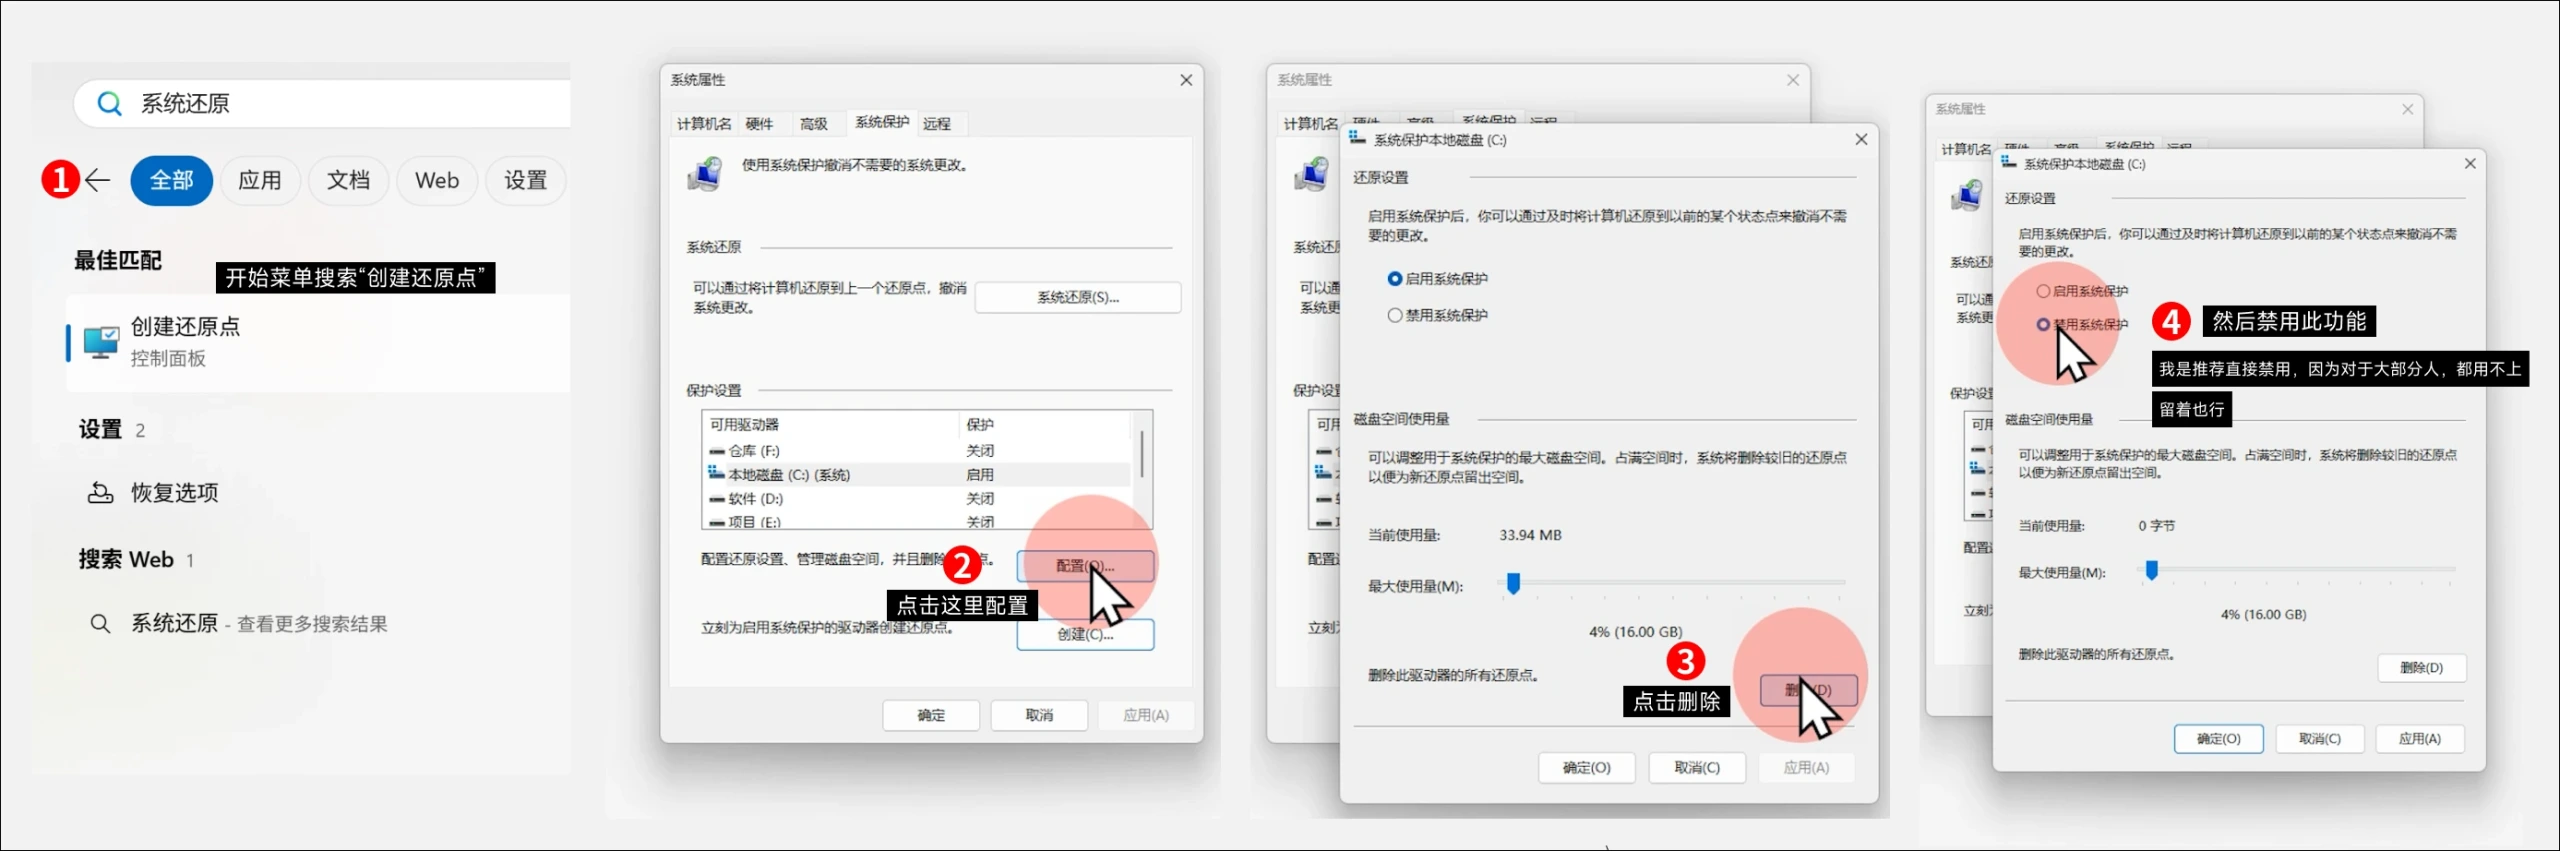Viewport: 2560px width, 851px height.
Task: Click 取消(C) in the dialog showing 33.94 MB
Action: point(1697,767)
